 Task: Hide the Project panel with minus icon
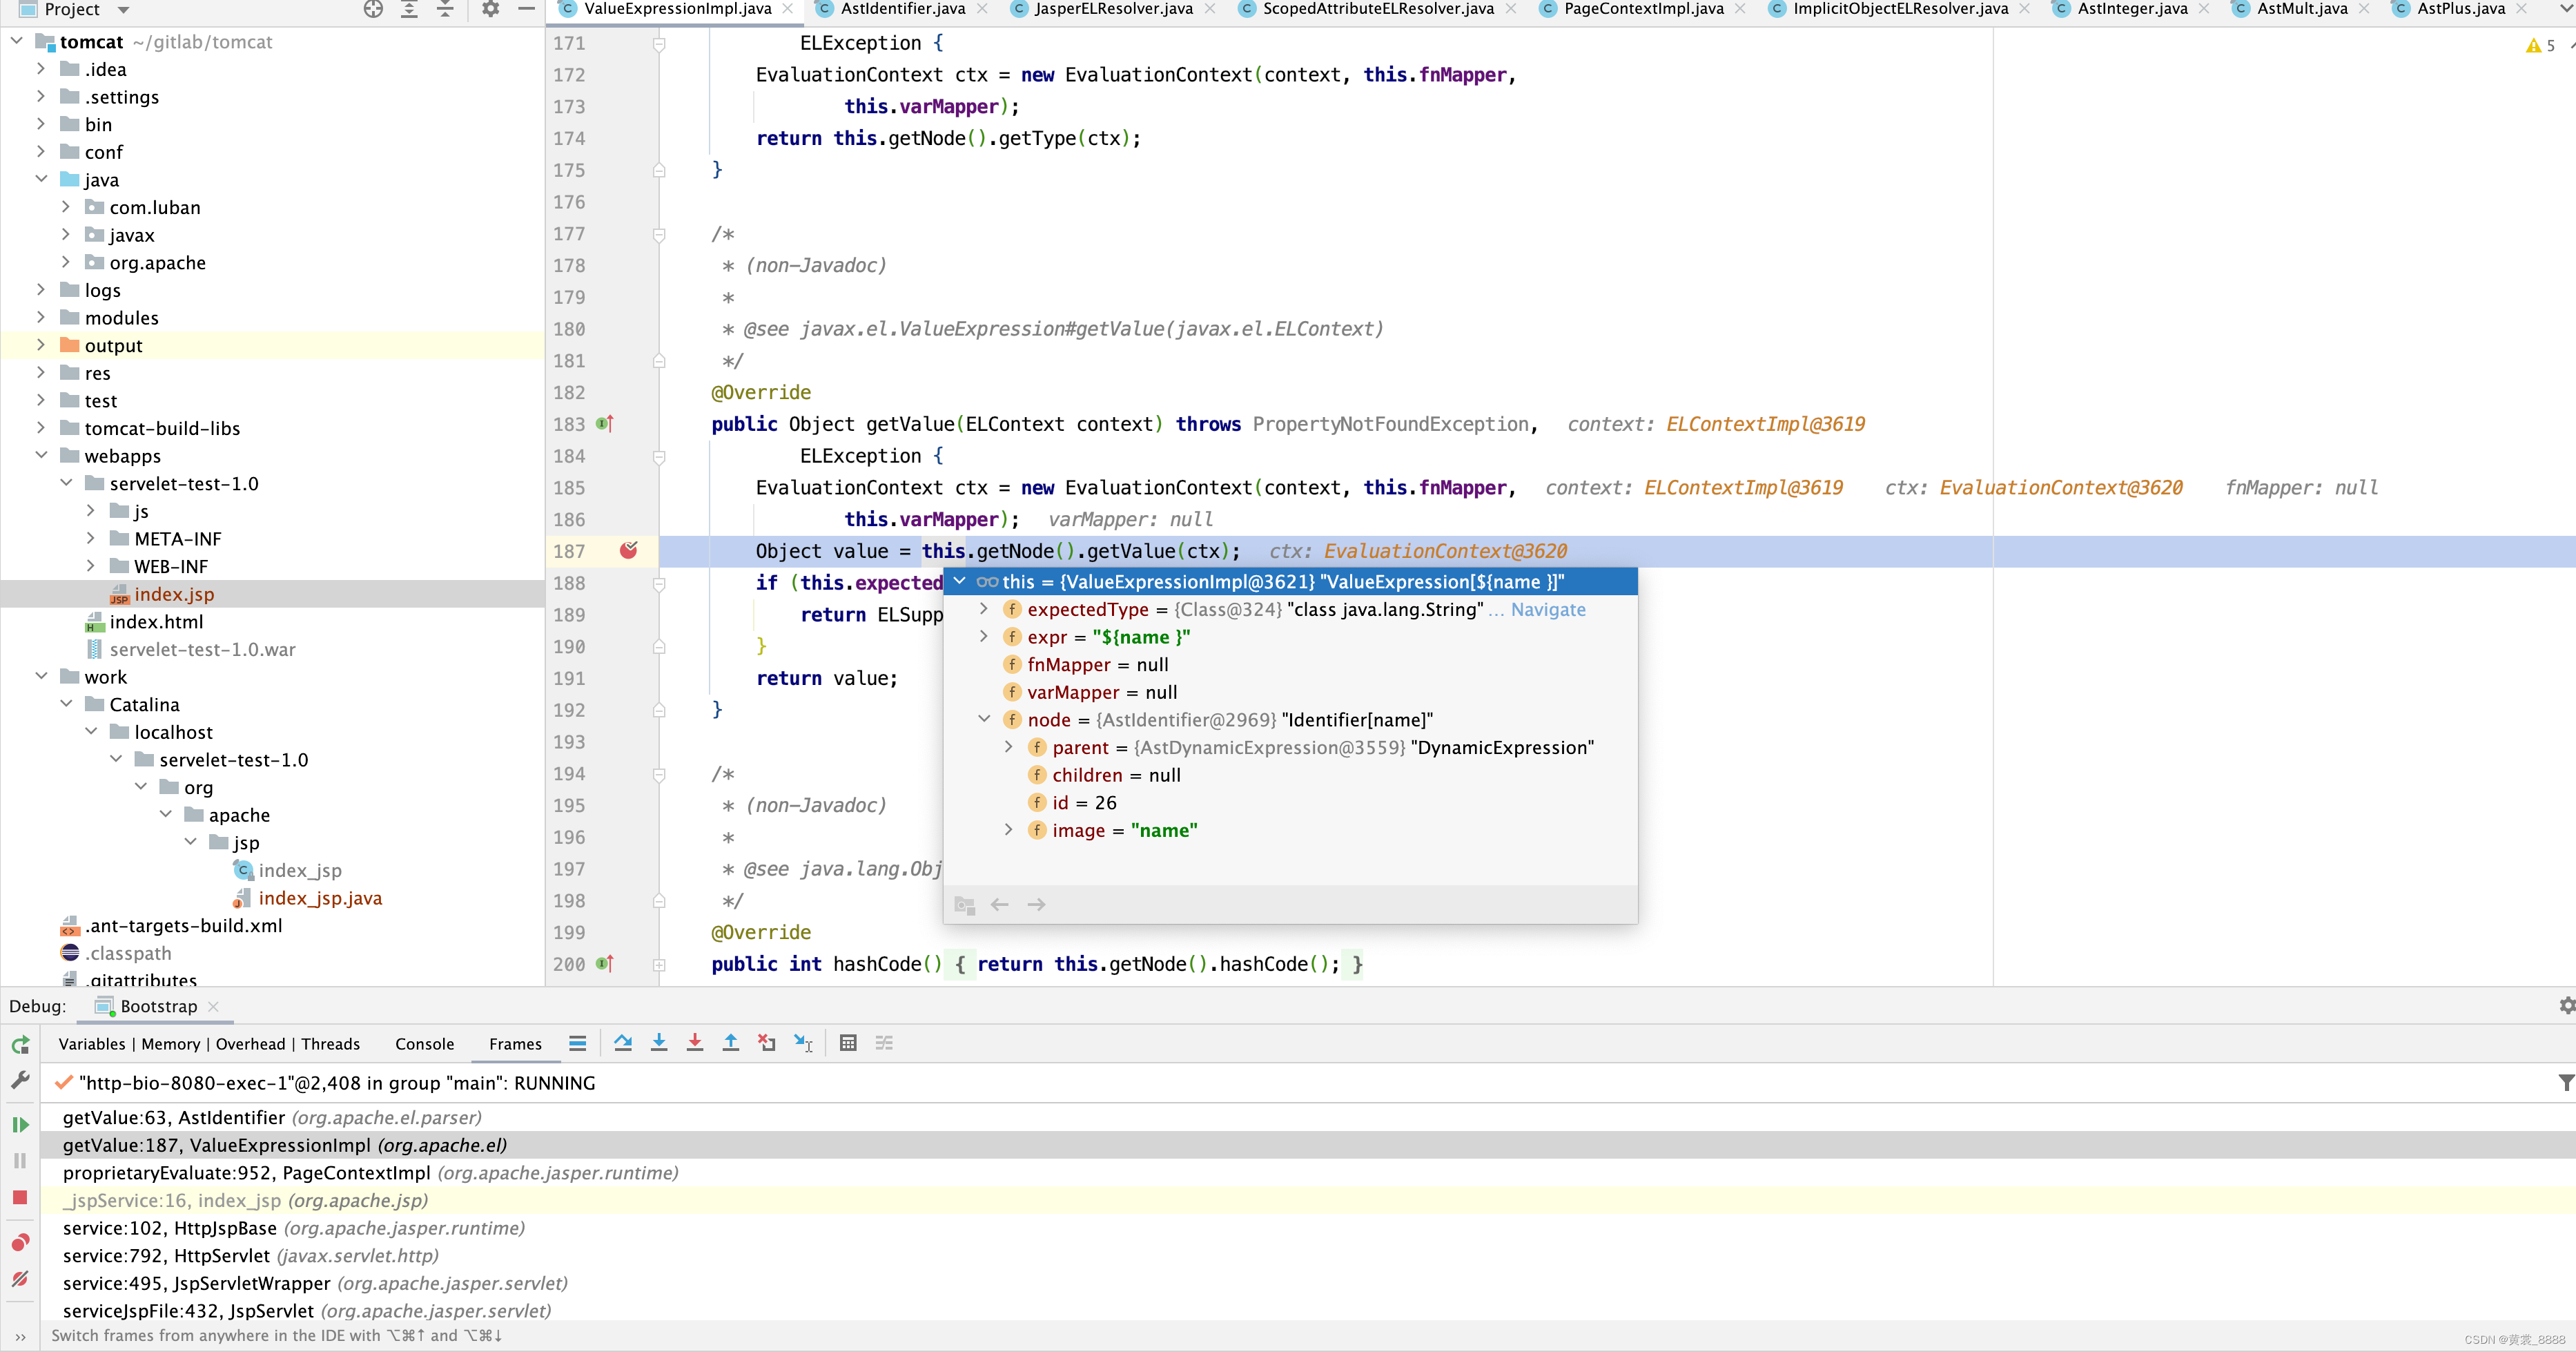point(526,9)
